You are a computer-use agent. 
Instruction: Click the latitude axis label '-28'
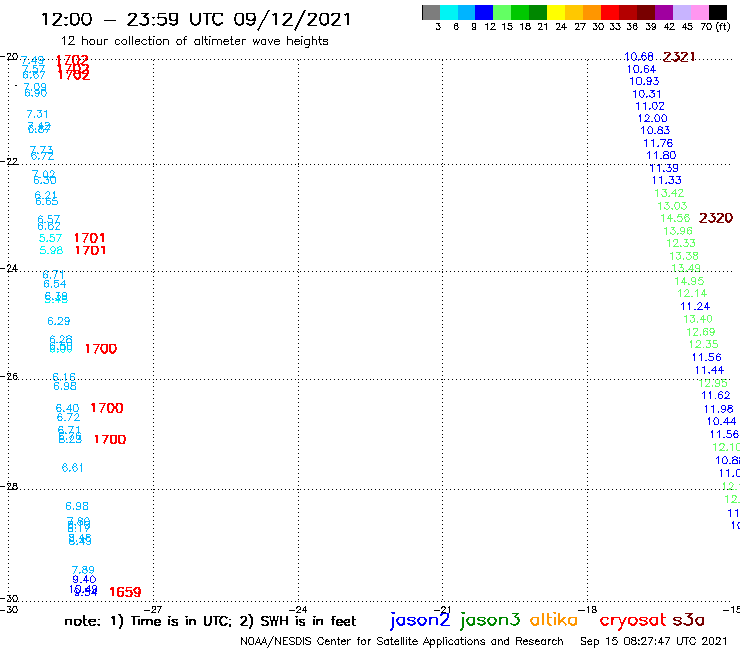[x=9, y=486]
